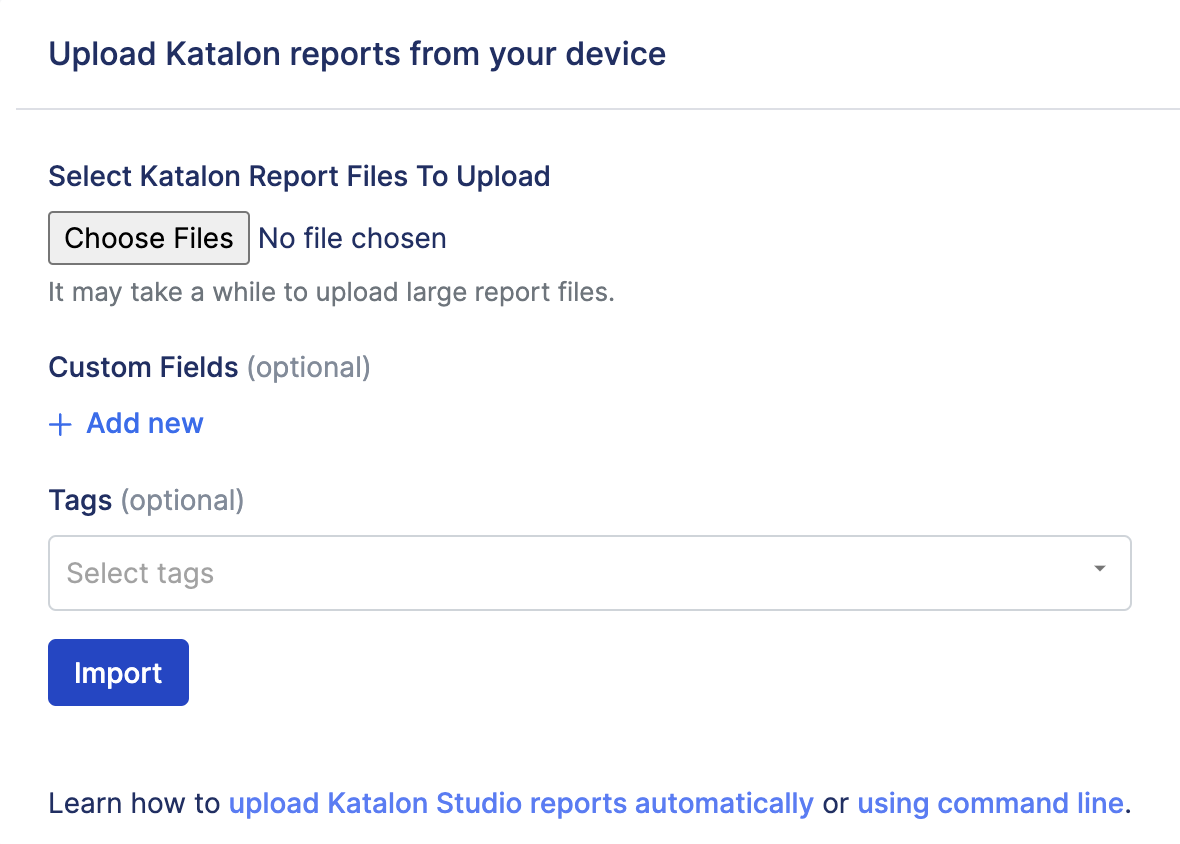Click the Upload Katalon reports heading
Image resolution: width=1180 pixels, height=844 pixels.
pyautogui.click(x=357, y=54)
